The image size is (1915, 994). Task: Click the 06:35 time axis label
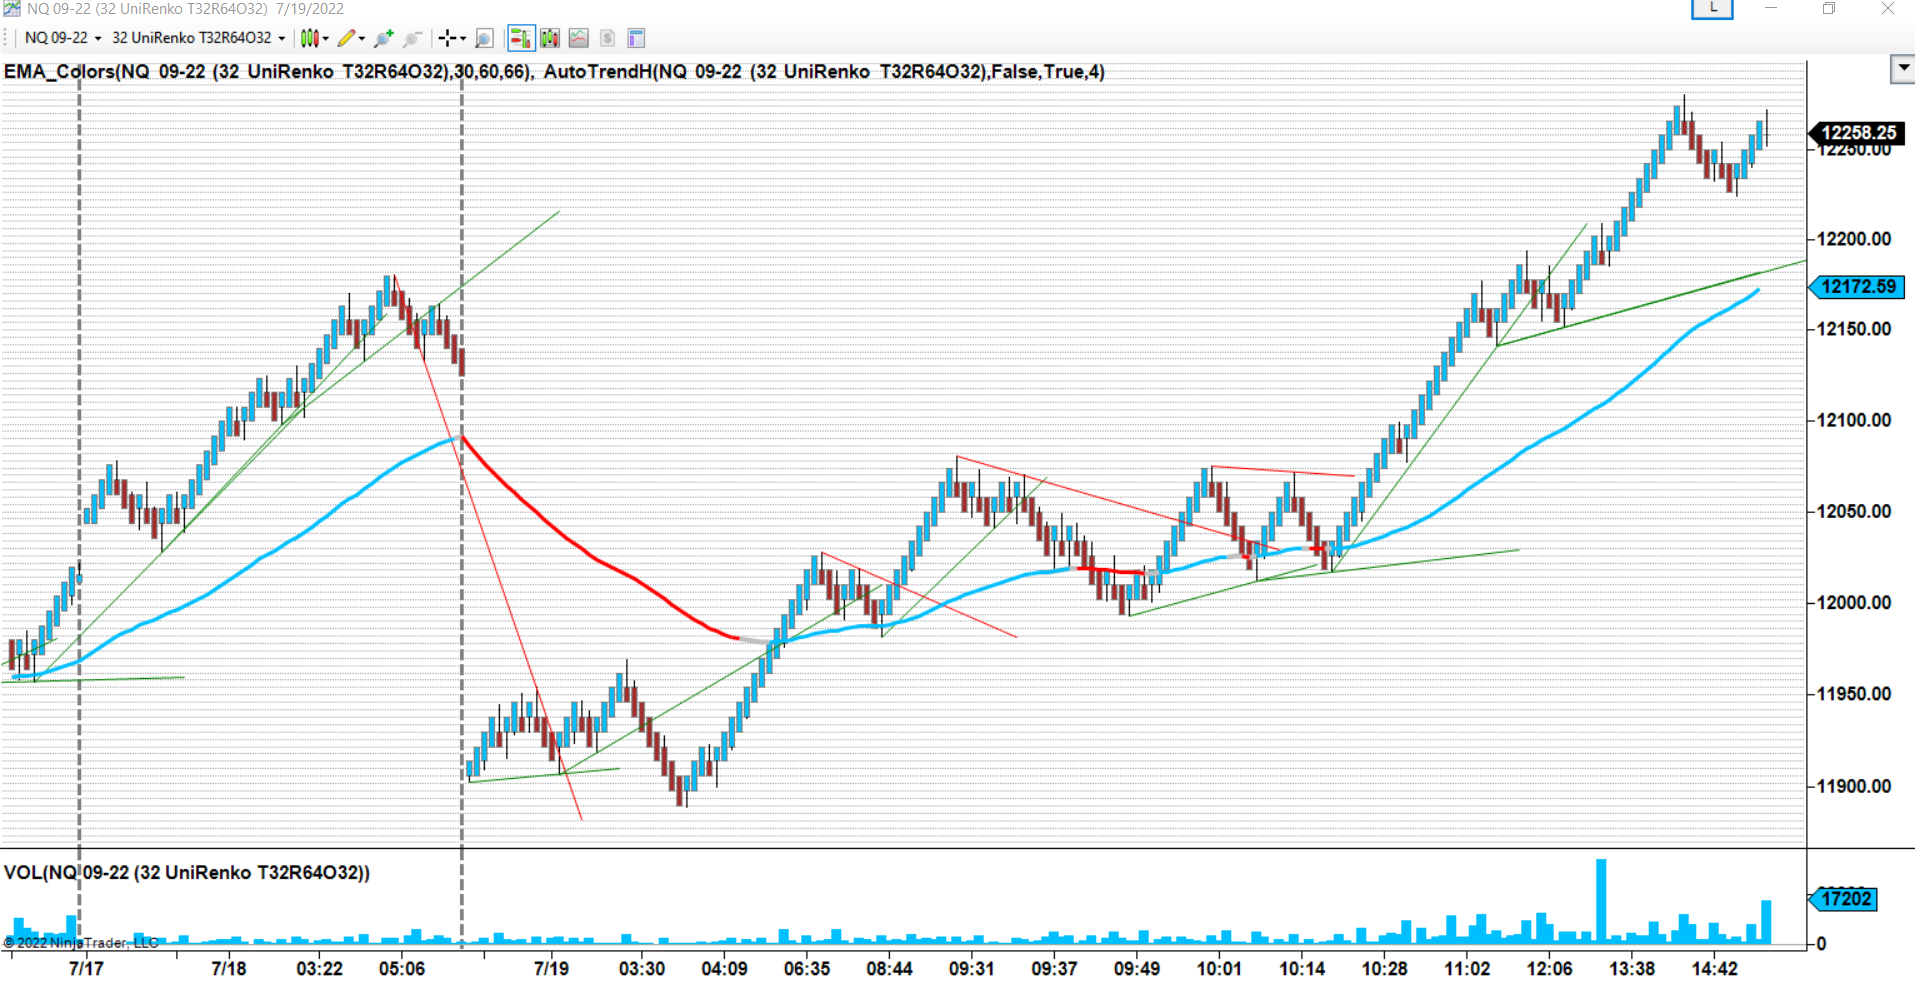click(807, 969)
